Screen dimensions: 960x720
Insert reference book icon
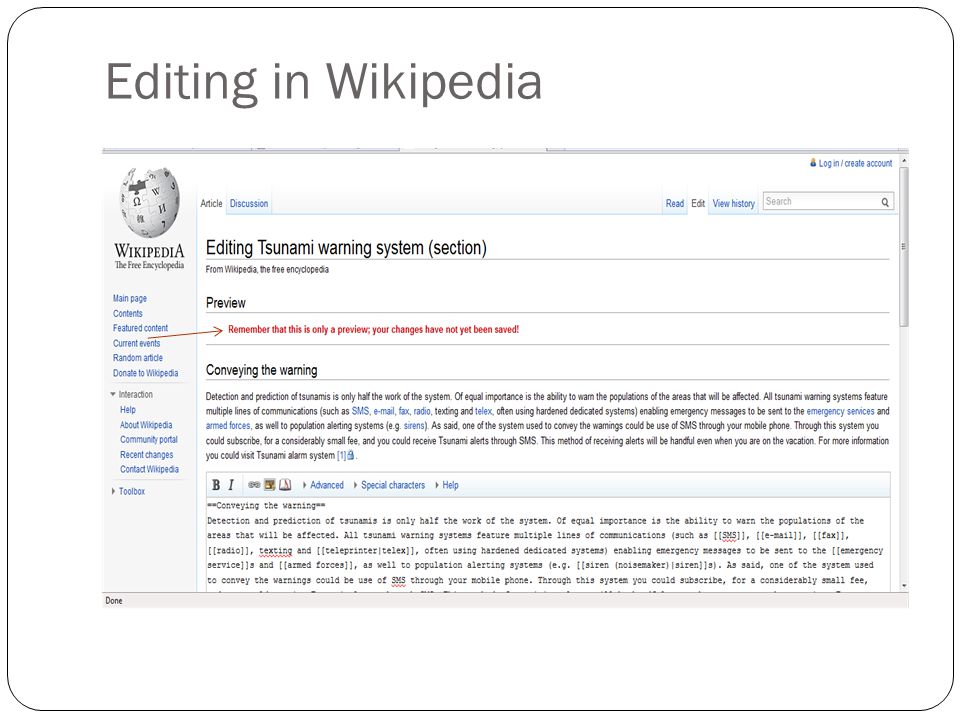(285, 485)
